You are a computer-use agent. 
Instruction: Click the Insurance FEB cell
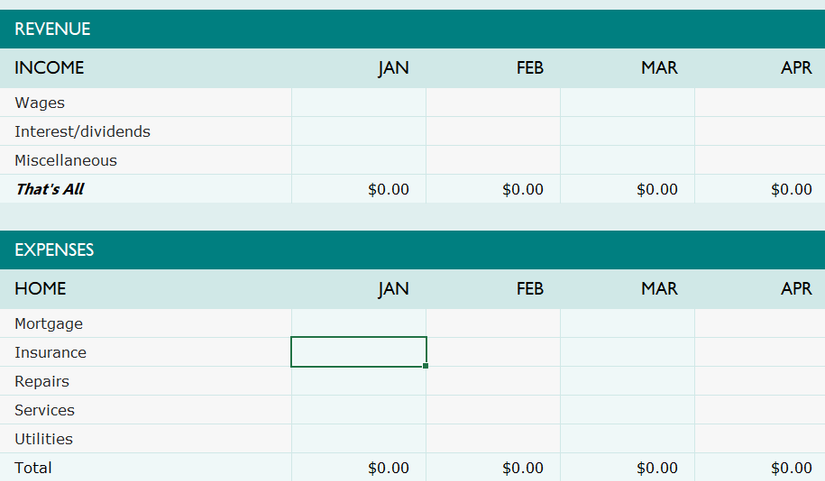click(493, 353)
